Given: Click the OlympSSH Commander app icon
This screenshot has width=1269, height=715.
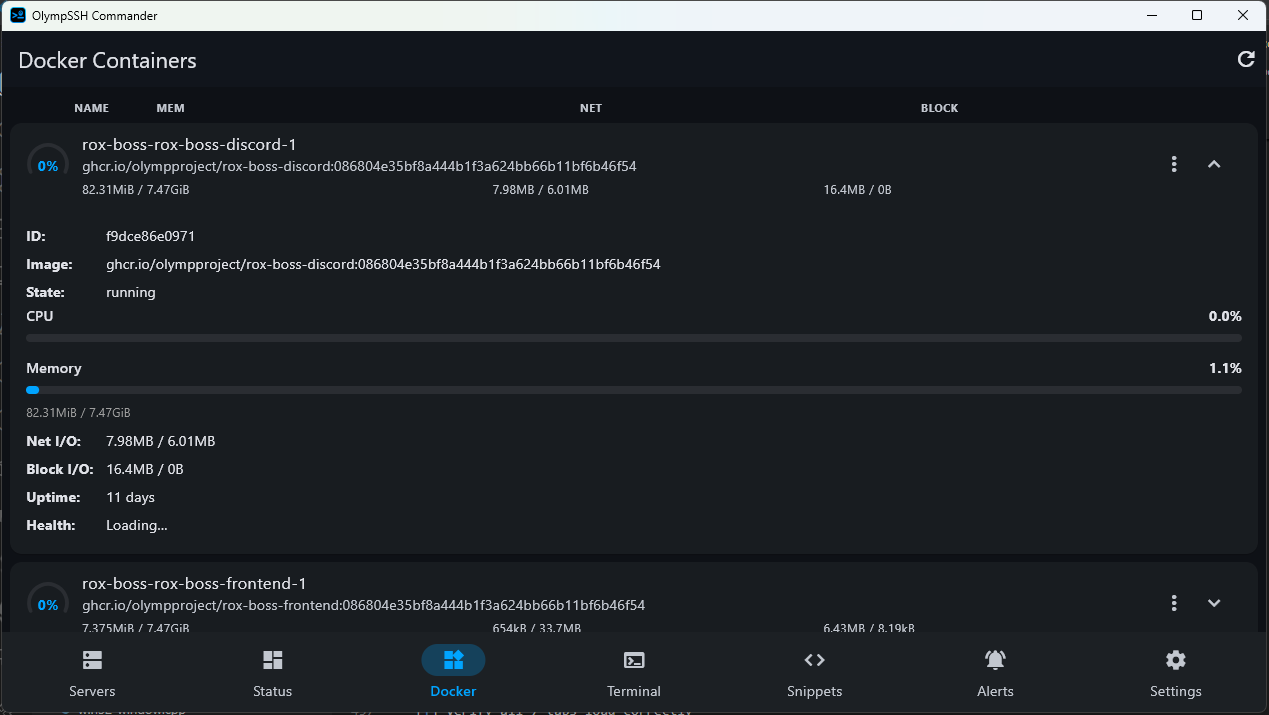Looking at the screenshot, I should coord(17,15).
